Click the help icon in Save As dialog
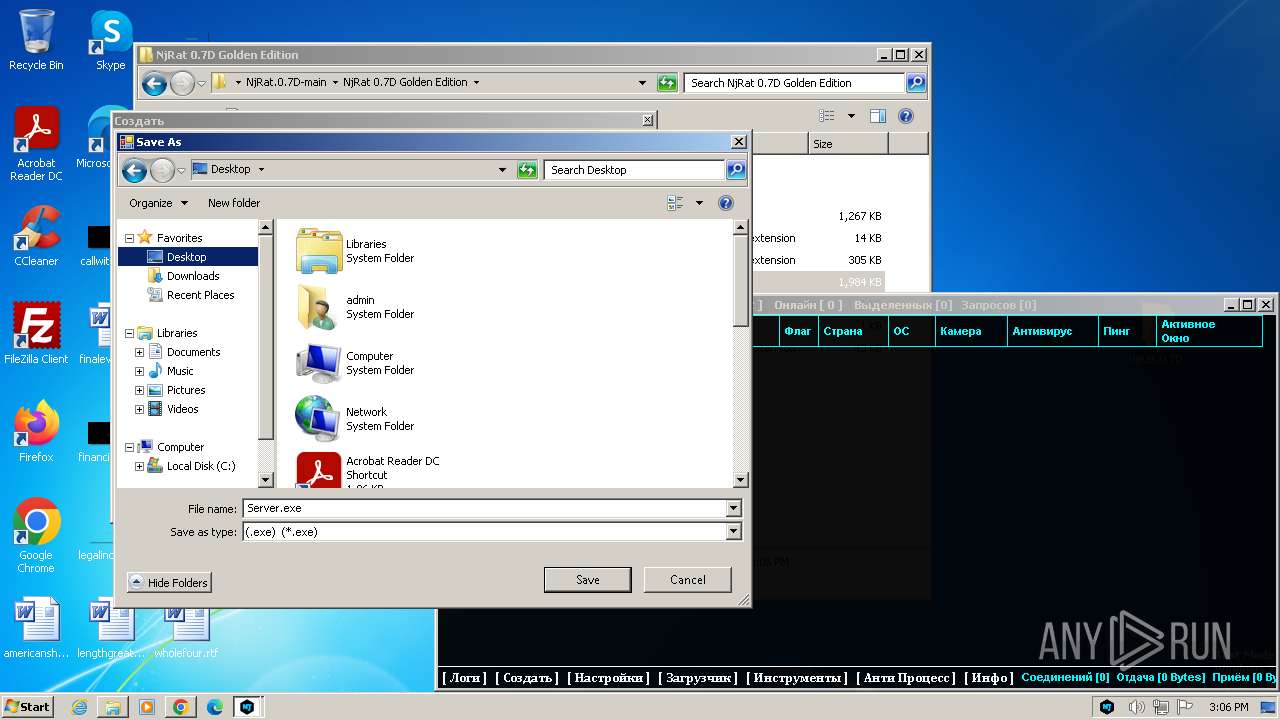Image resolution: width=1280 pixels, height=720 pixels. (x=726, y=203)
